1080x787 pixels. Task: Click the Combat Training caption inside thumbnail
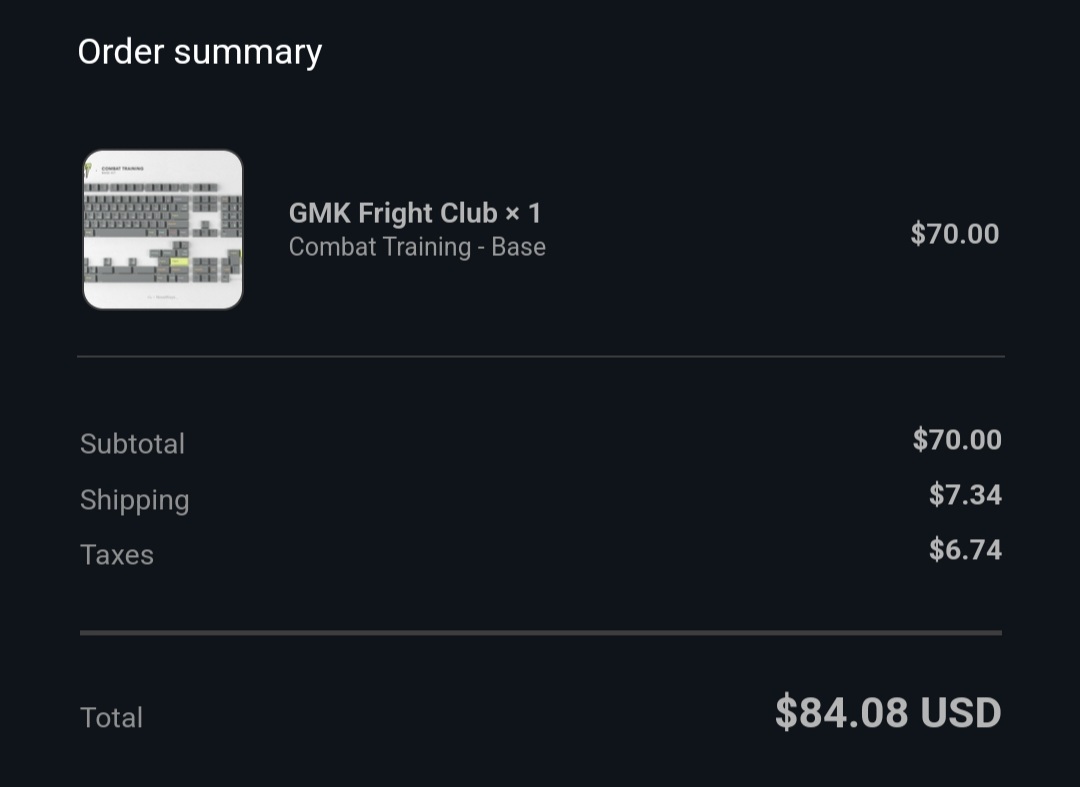(x=122, y=168)
